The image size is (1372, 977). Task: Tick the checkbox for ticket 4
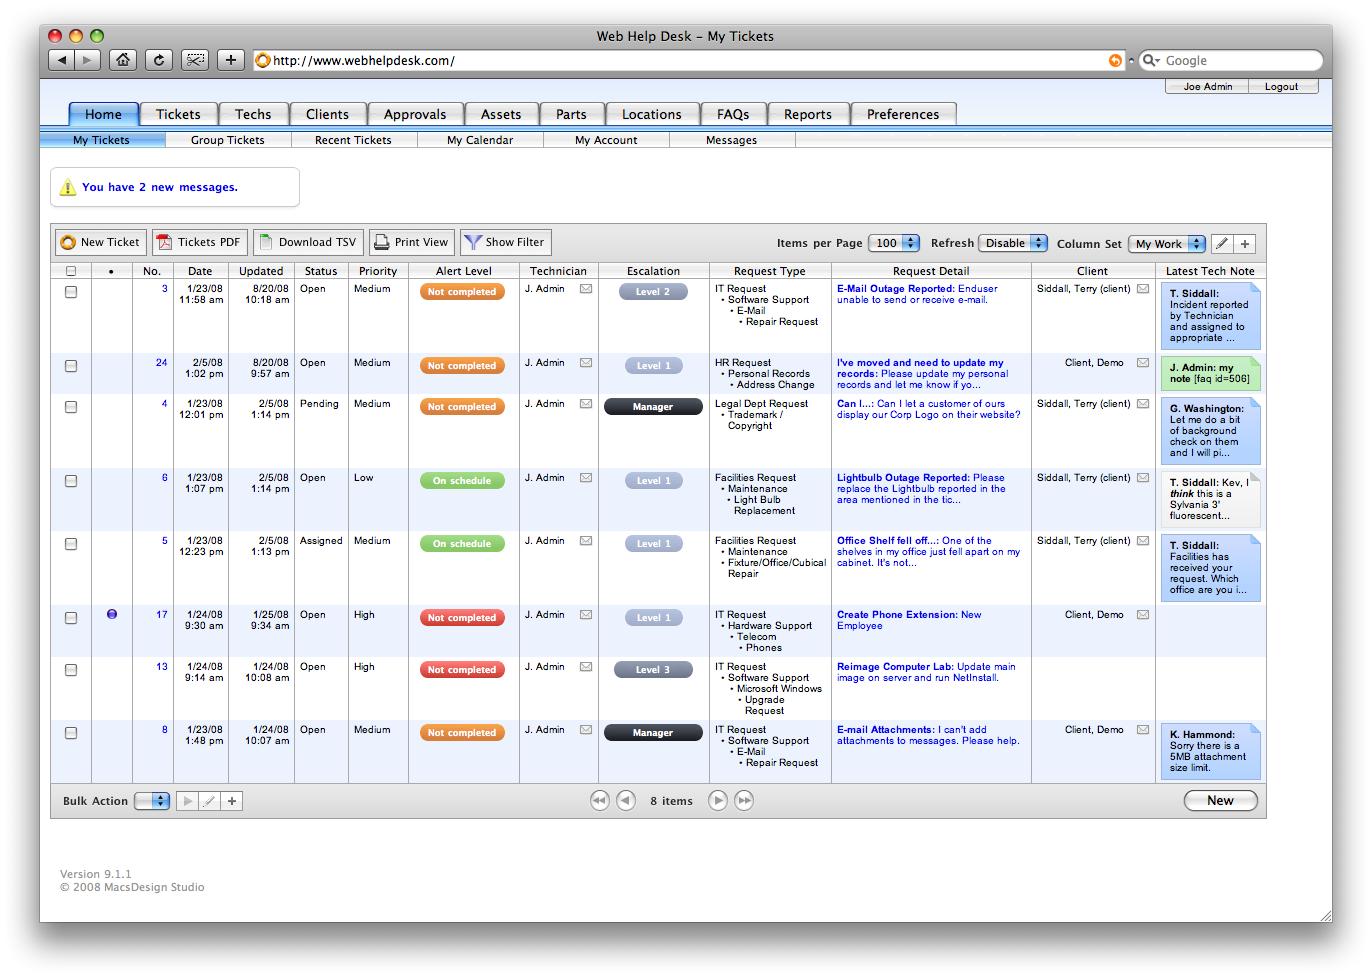(x=71, y=407)
